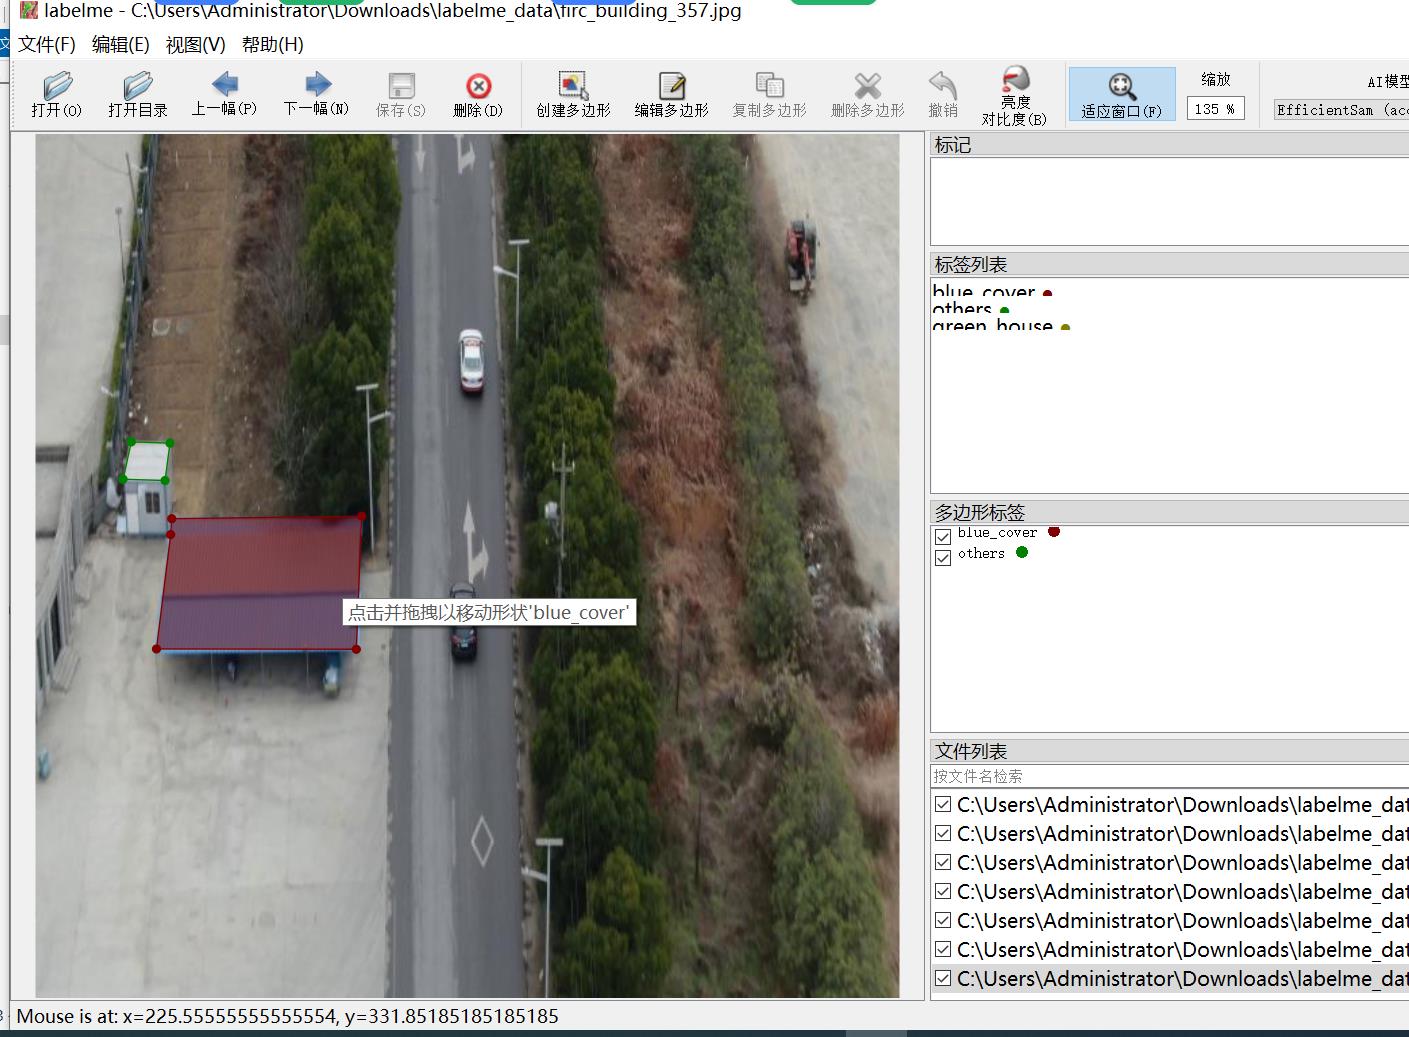Uncheck the blue_cover polygon checkbox
This screenshot has width=1409, height=1037.
943,537
